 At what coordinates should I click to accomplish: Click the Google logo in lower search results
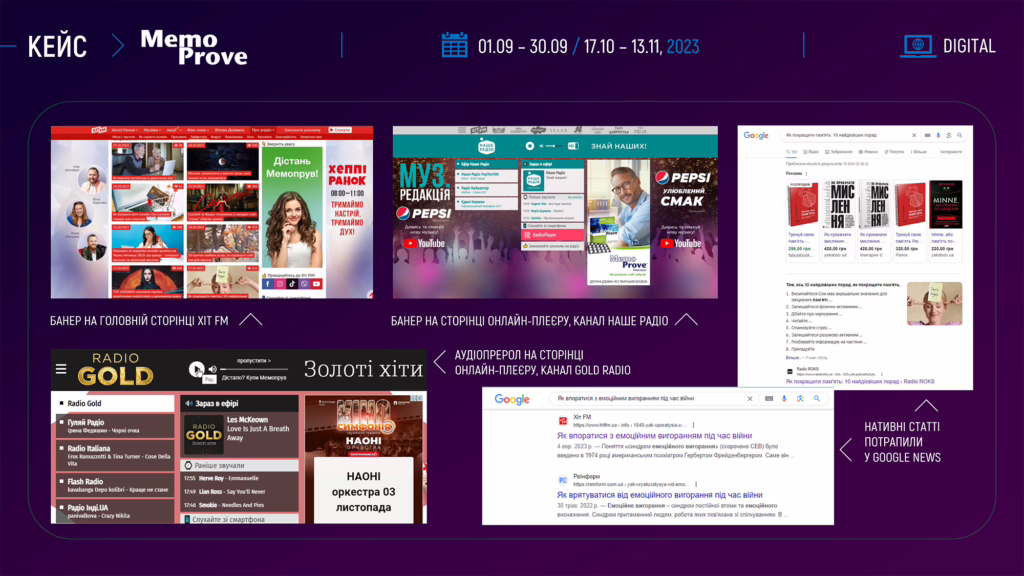coord(512,400)
